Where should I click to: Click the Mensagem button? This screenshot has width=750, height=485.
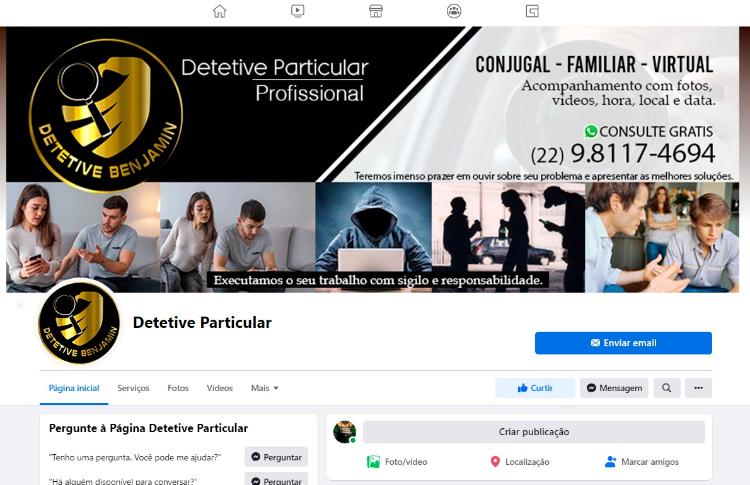[x=614, y=388]
